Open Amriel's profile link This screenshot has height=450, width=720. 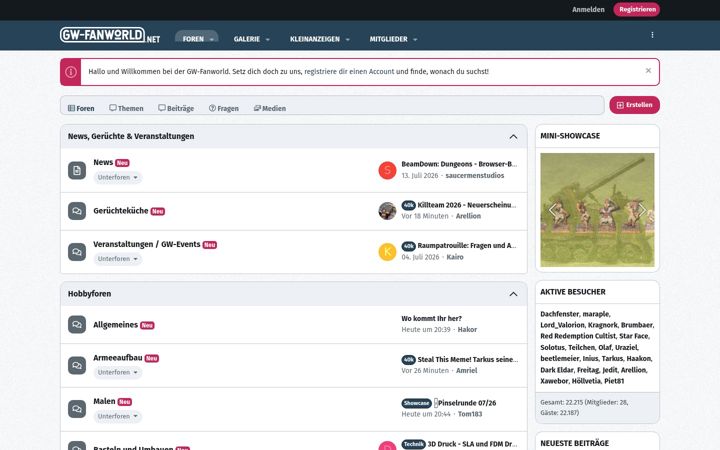click(x=467, y=371)
